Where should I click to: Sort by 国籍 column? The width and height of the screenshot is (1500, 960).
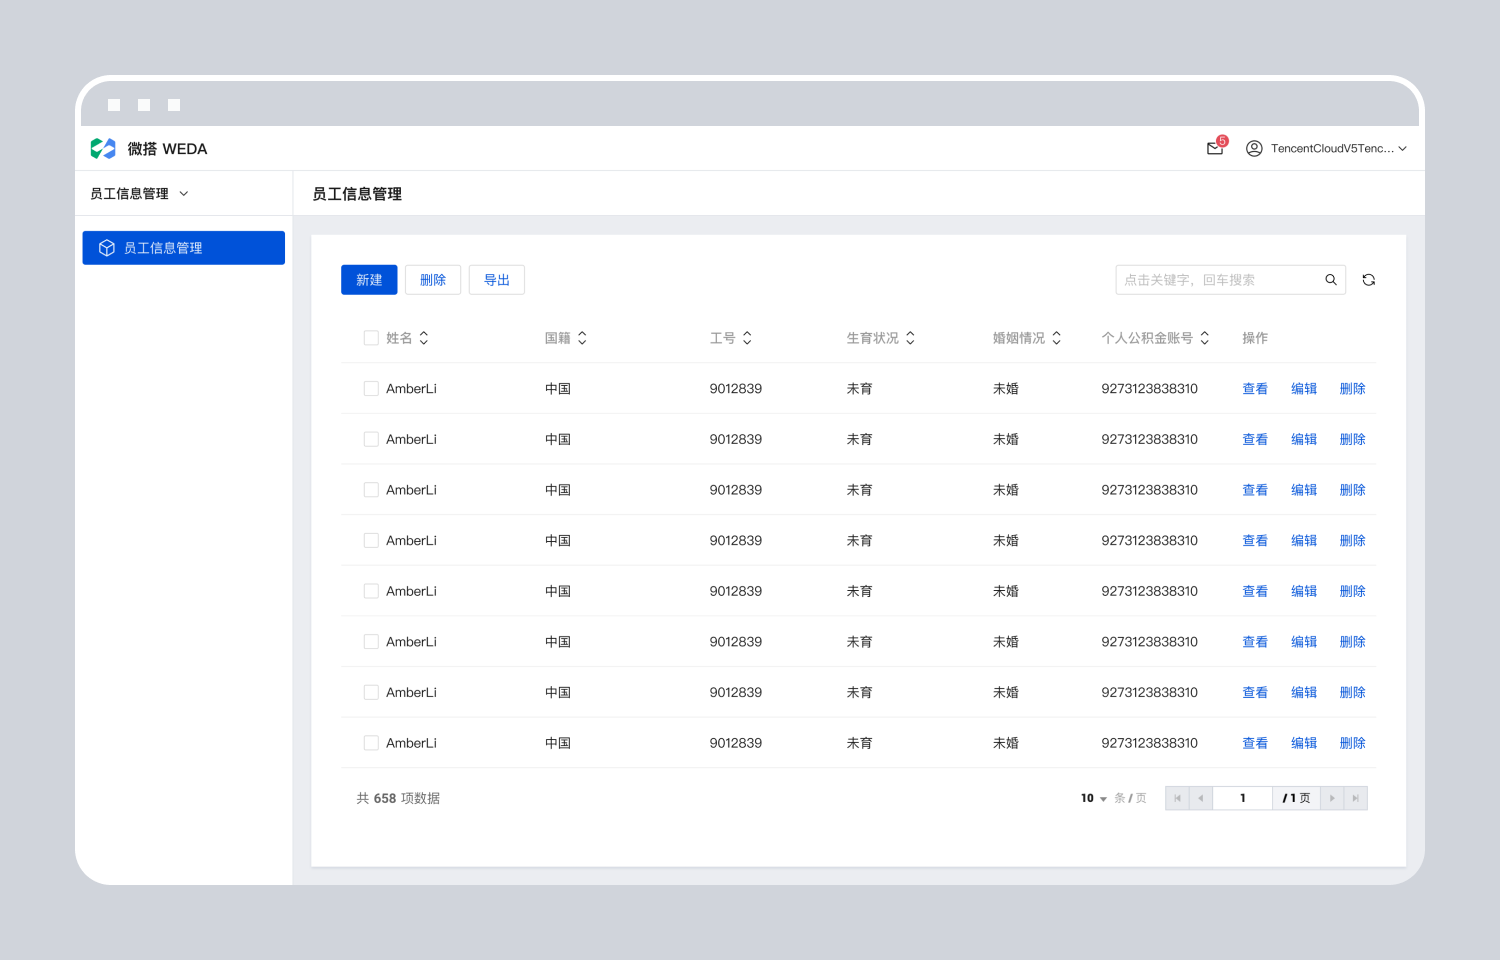click(582, 338)
